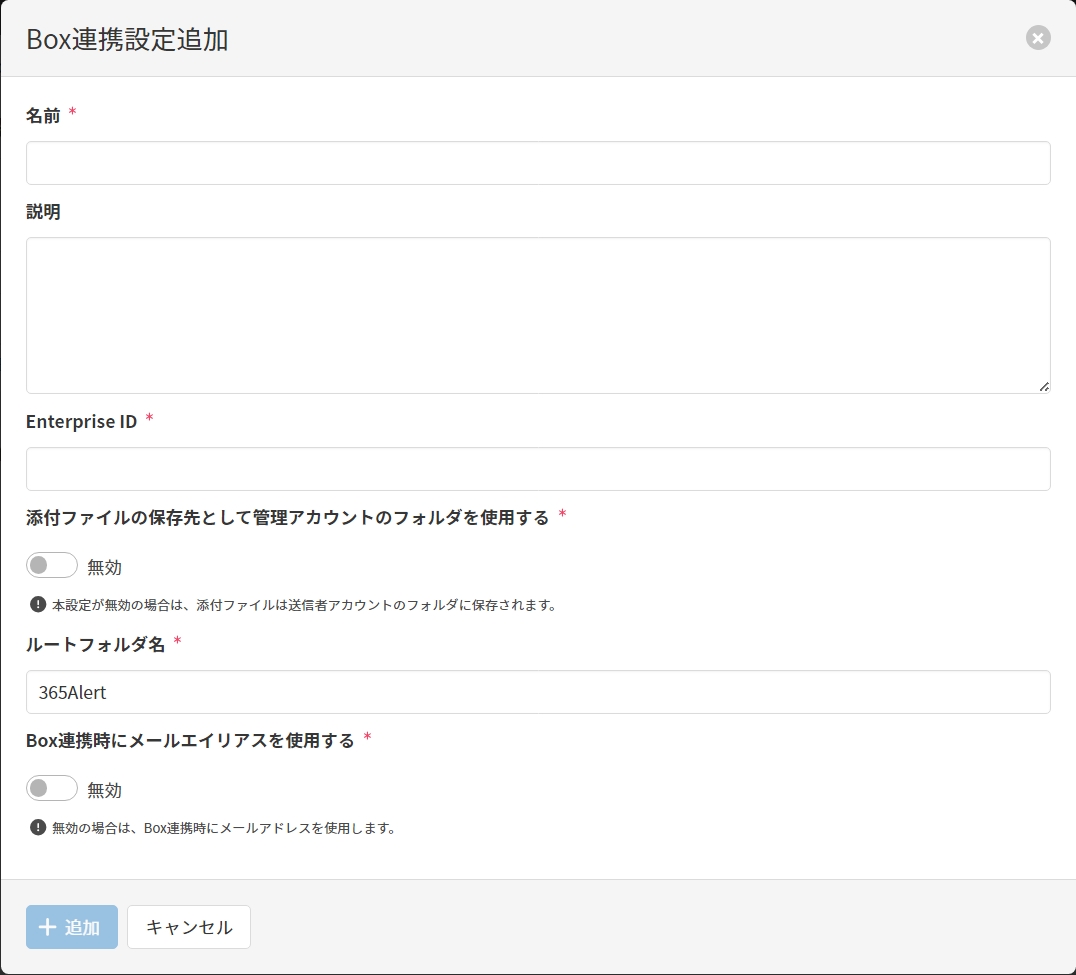Click the 説明 field label
Screen dimensions: 1076x975
click(43, 212)
